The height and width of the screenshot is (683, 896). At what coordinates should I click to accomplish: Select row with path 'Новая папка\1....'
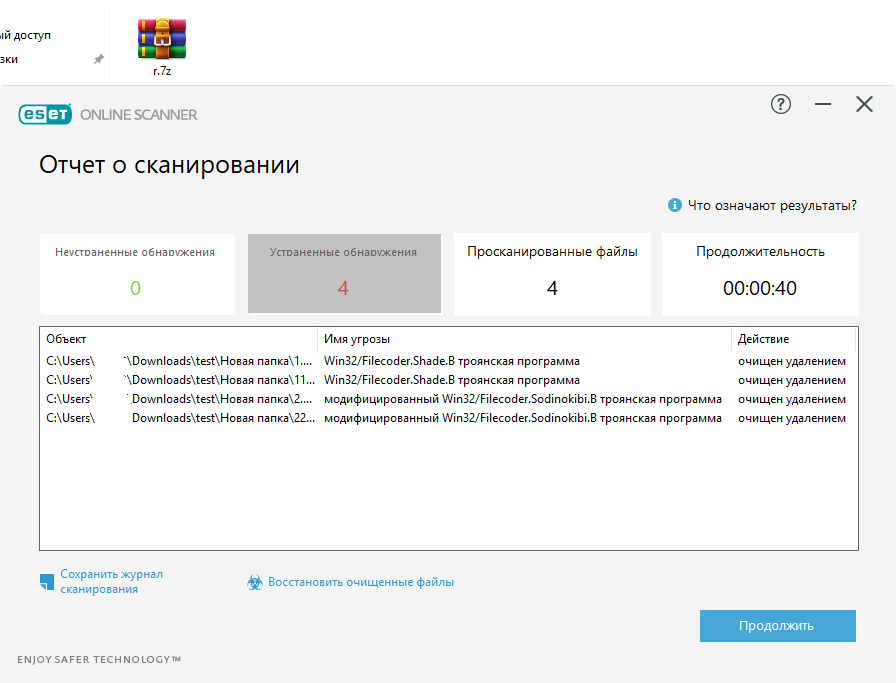tap(449, 361)
